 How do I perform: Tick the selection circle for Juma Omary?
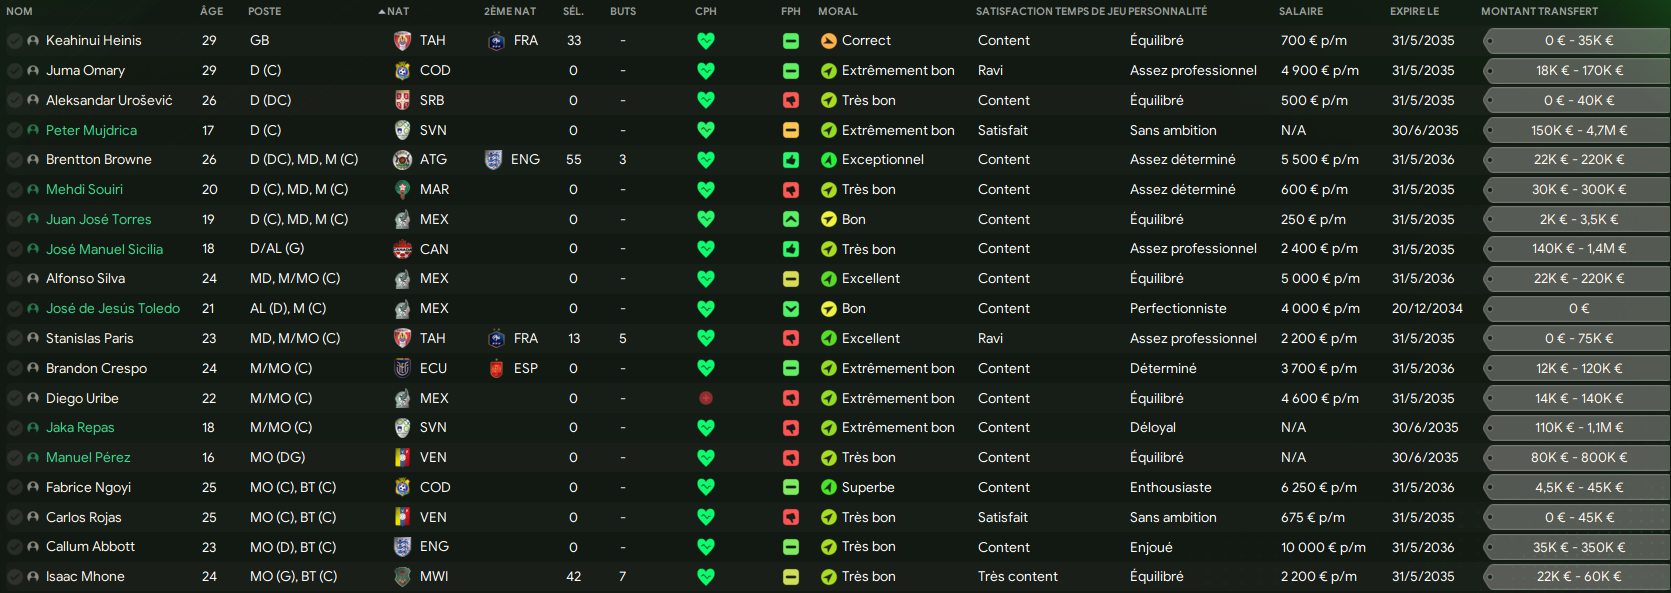point(14,71)
